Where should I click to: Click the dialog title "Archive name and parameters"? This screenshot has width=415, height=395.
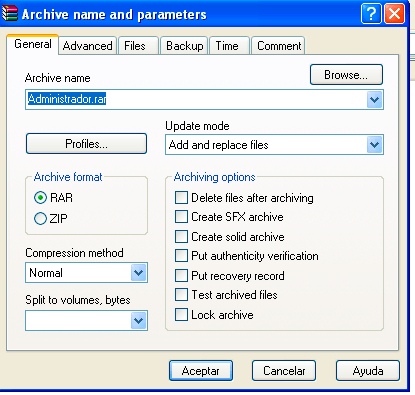coord(114,15)
